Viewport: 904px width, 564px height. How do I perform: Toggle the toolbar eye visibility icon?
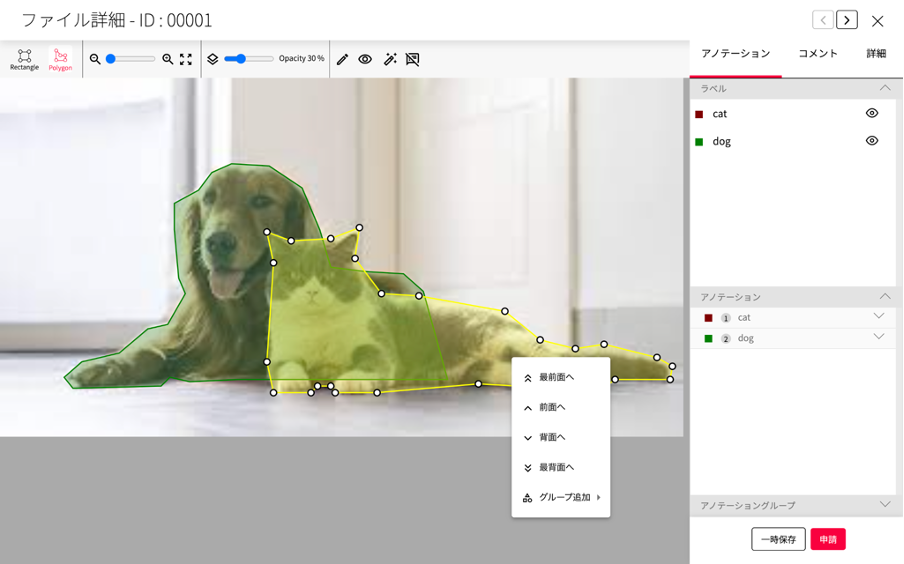[365, 59]
